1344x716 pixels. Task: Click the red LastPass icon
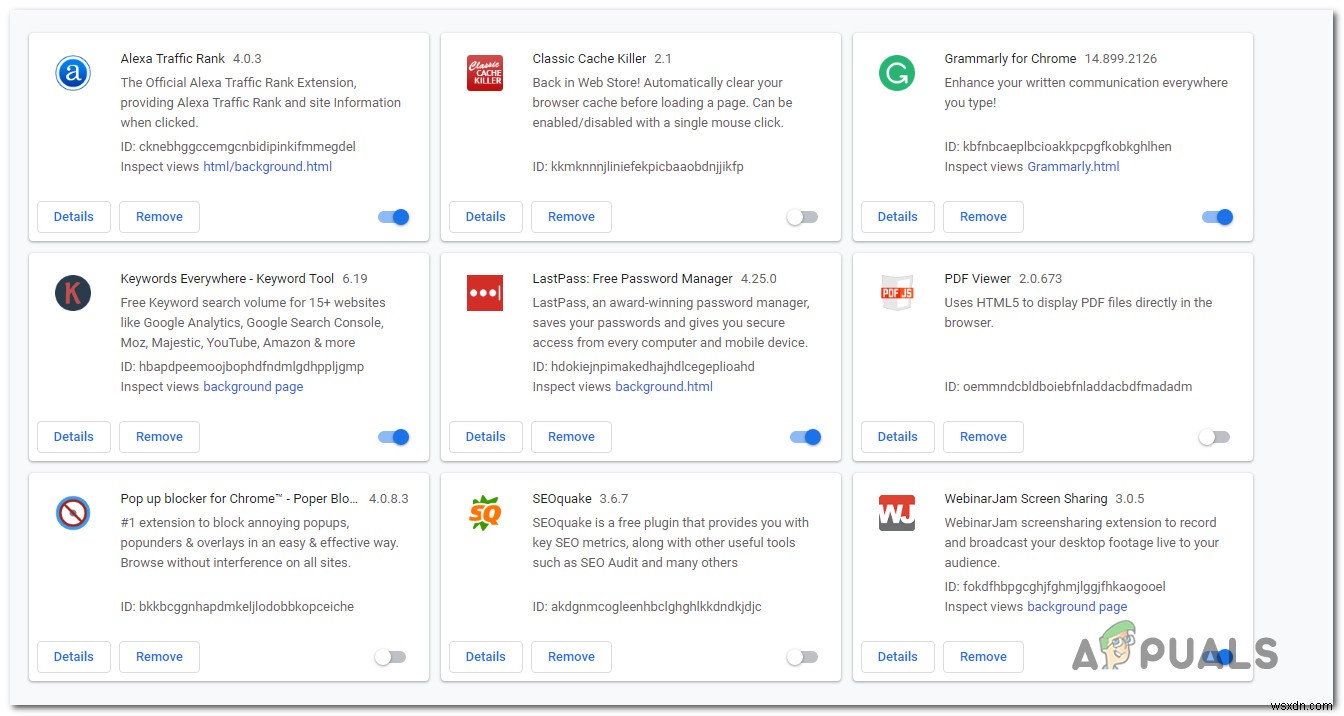coord(485,292)
